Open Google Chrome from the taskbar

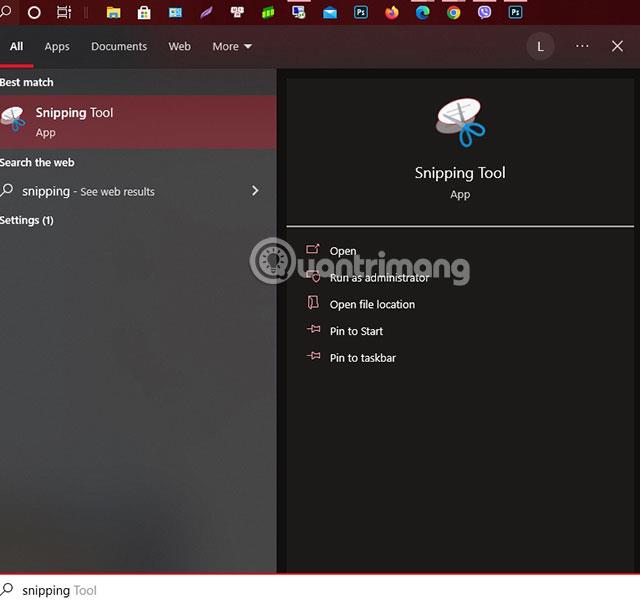(x=453, y=13)
